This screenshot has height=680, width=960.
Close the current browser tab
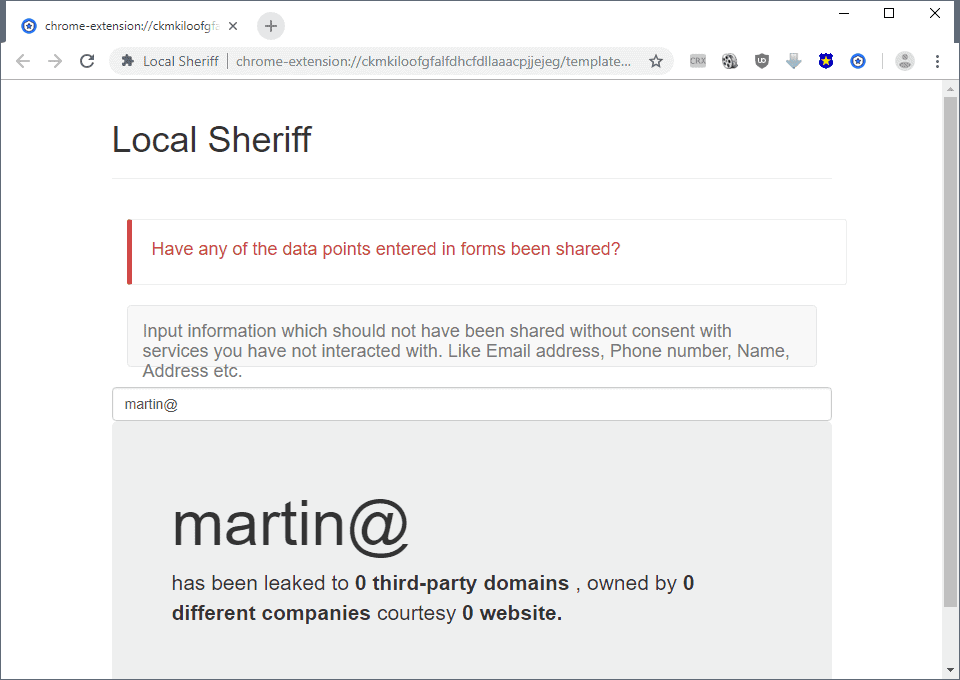coord(233,27)
